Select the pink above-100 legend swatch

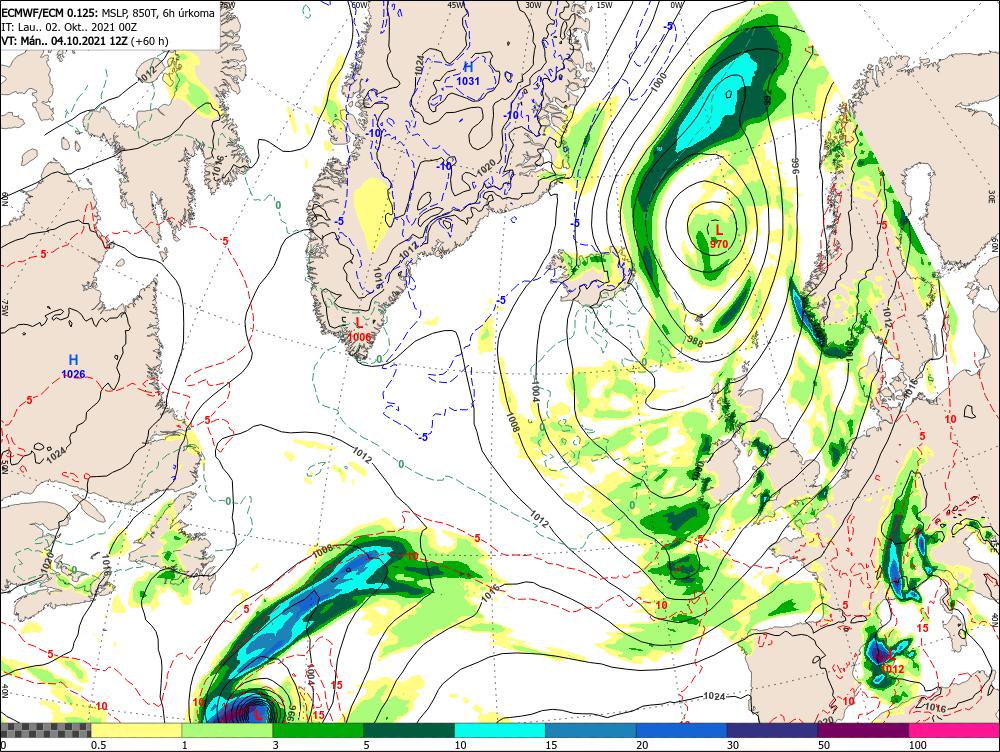point(954,730)
